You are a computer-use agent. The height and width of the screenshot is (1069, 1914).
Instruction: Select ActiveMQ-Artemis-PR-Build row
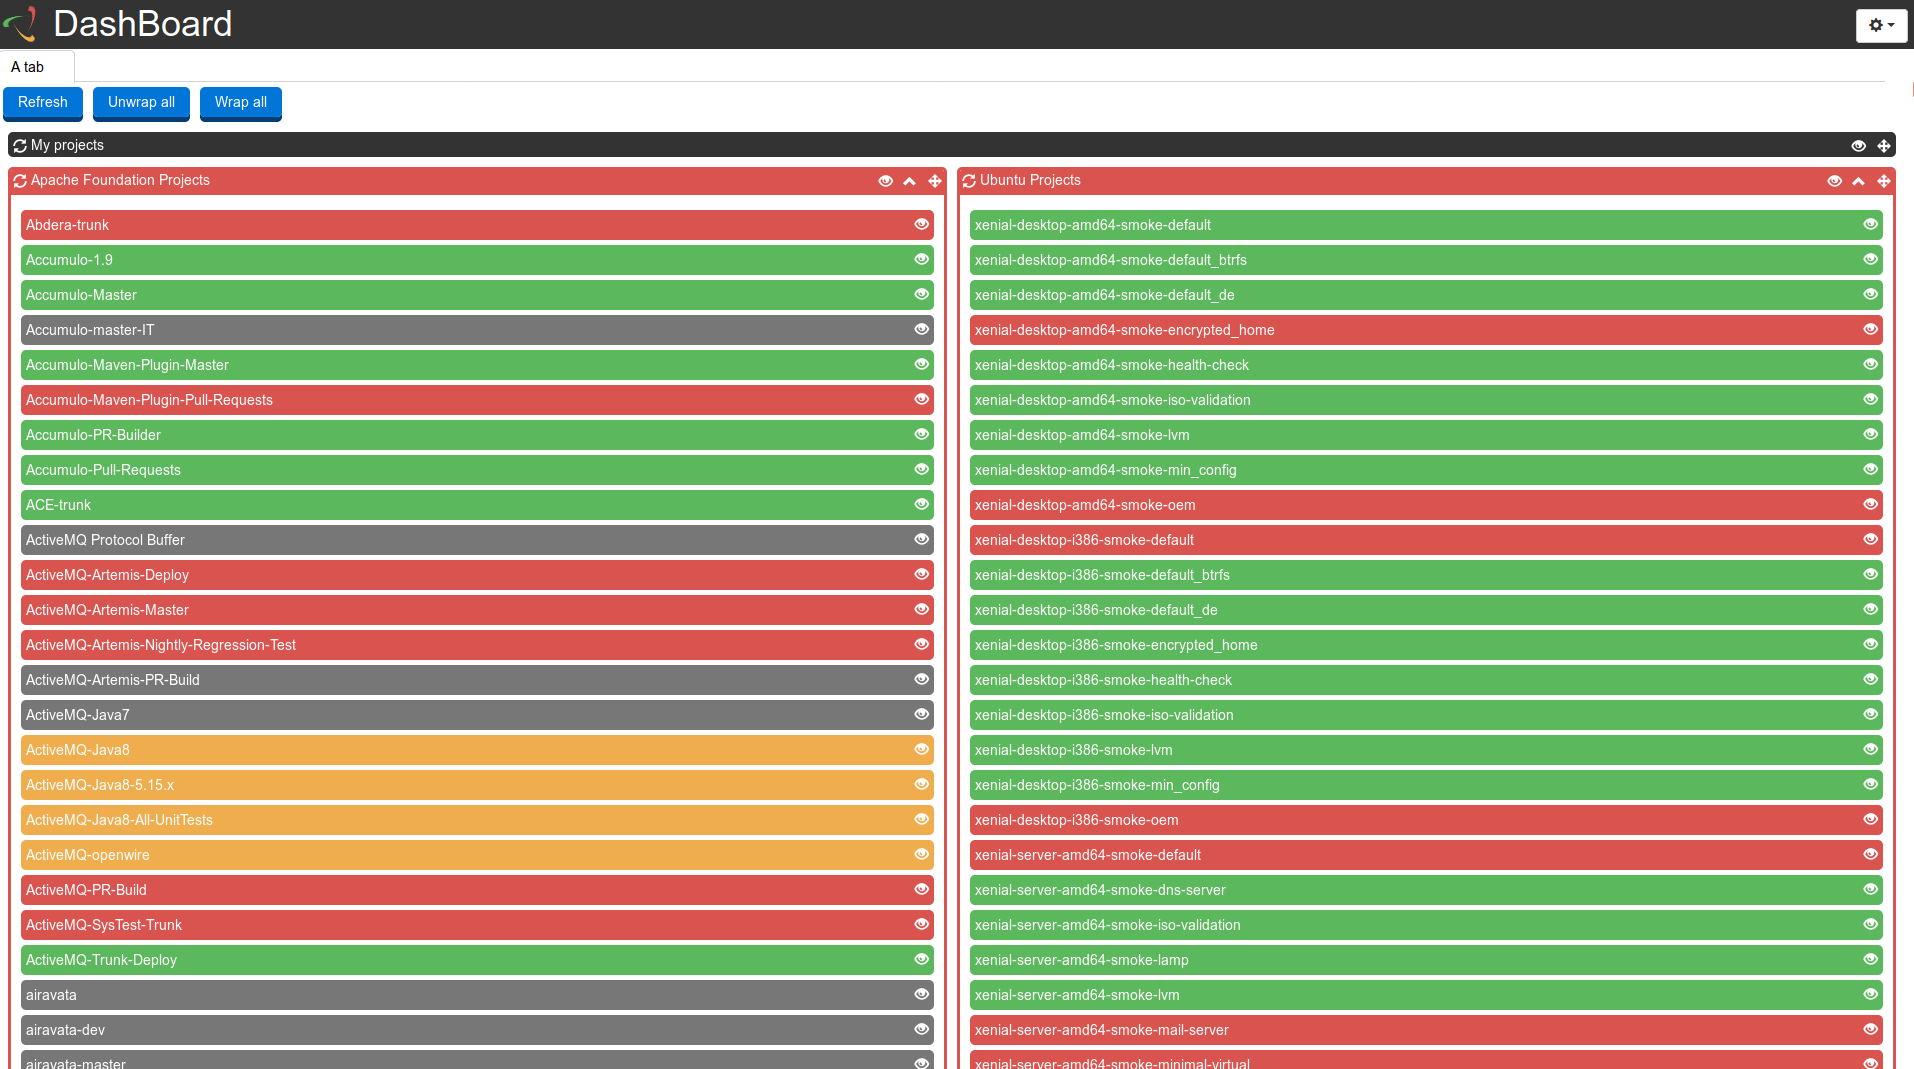coord(477,680)
